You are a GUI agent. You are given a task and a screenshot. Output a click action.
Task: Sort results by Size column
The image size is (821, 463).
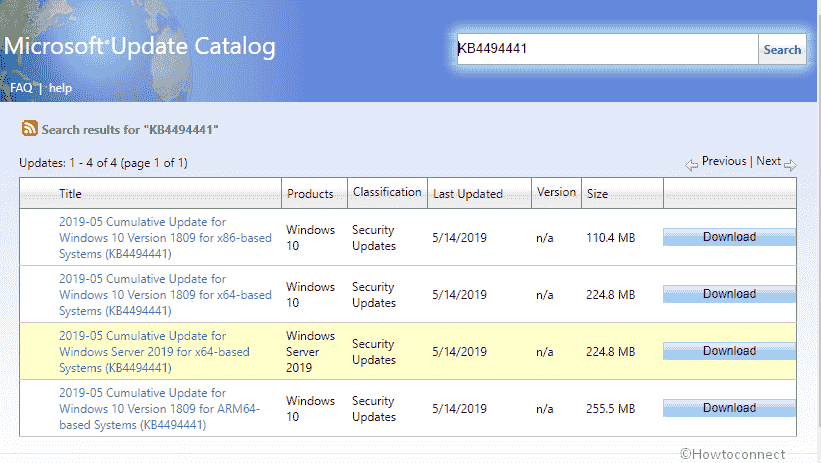tap(597, 194)
